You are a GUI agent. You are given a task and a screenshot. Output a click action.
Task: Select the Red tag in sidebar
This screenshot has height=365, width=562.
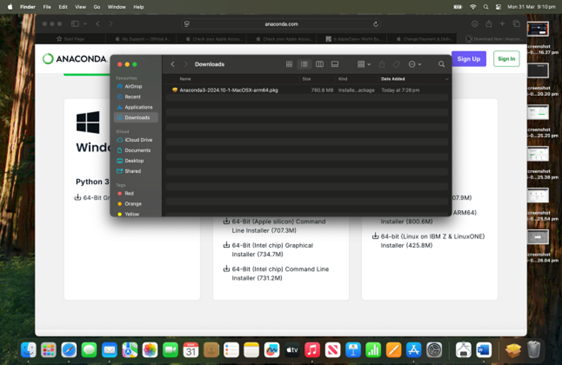(129, 193)
